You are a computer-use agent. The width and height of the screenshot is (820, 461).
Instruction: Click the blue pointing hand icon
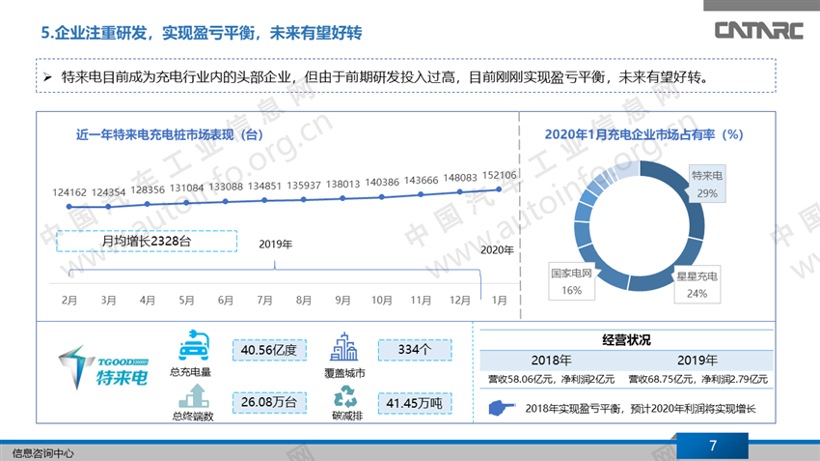coord(501,407)
